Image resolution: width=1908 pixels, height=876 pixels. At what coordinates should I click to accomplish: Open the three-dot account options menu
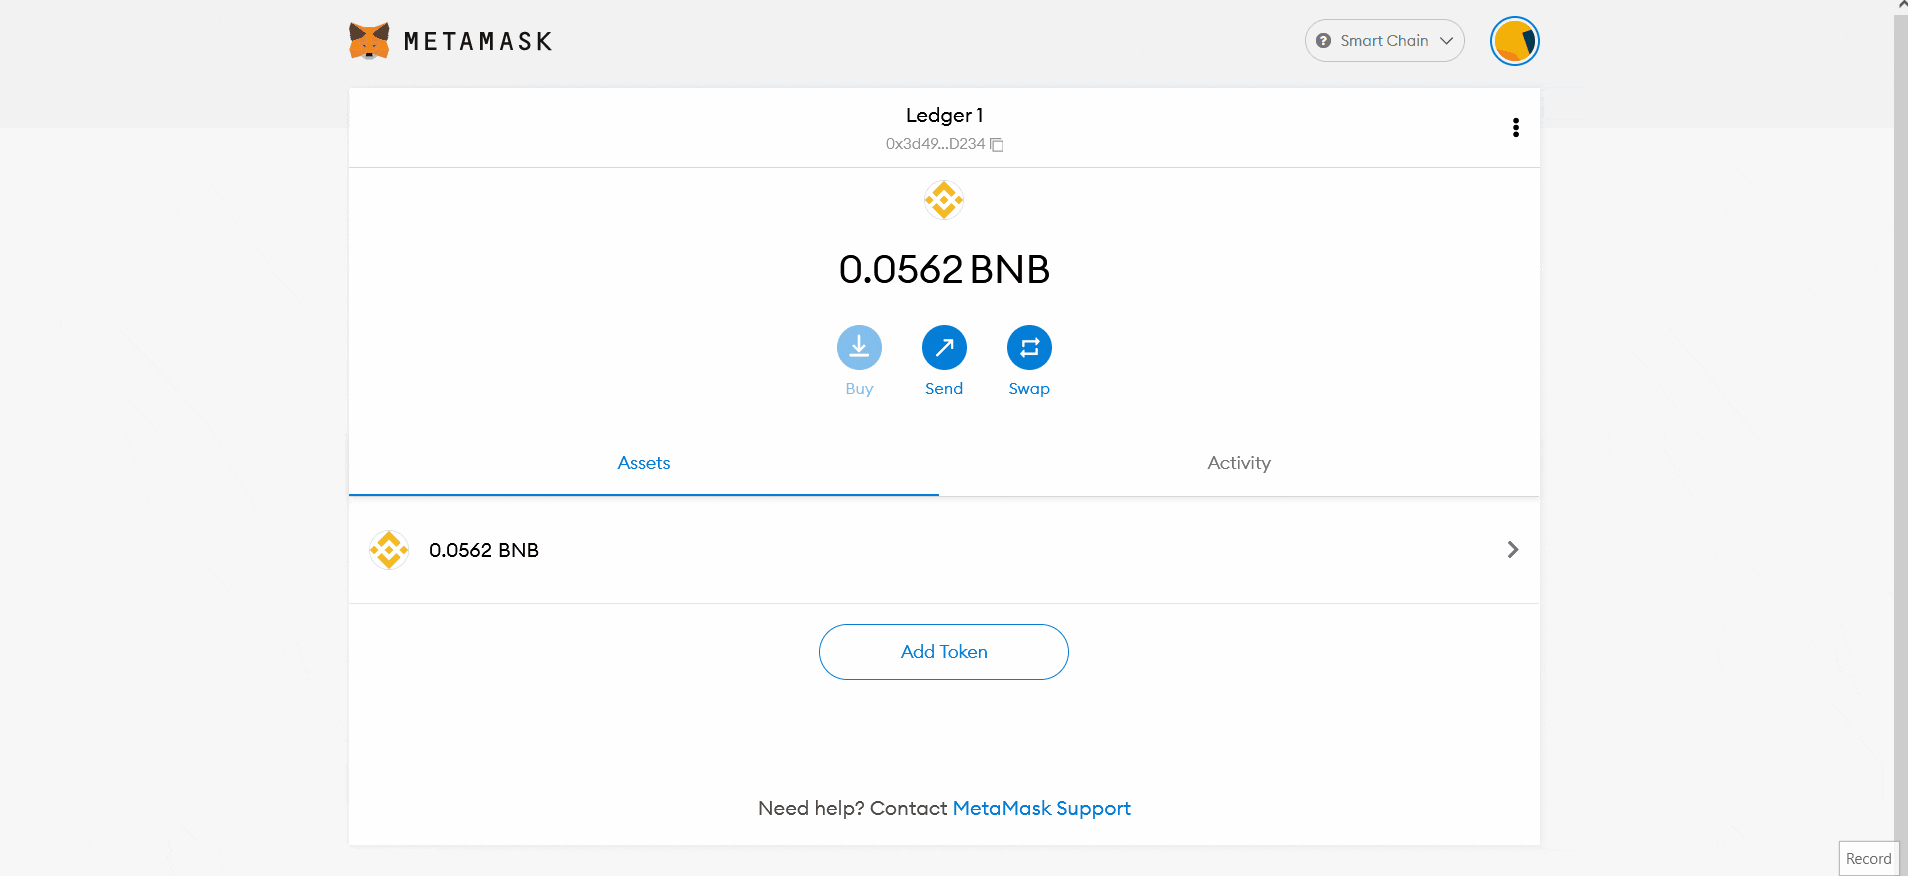(1516, 128)
